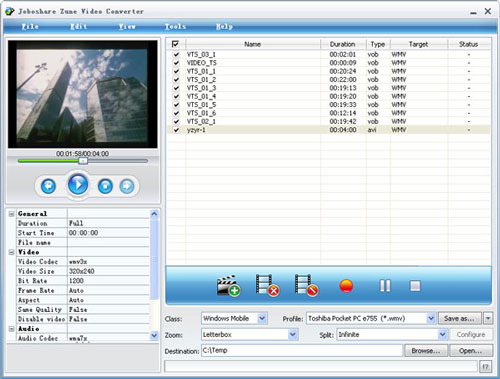
Task: Click the Remove selected file icon
Action: point(267,286)
